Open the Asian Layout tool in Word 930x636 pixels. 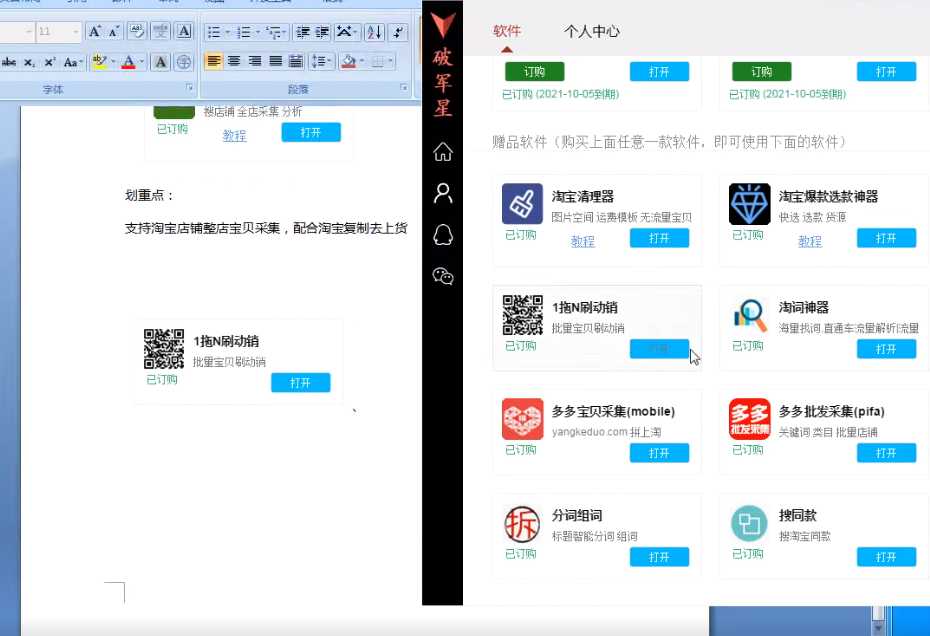[x=345, y=32]
